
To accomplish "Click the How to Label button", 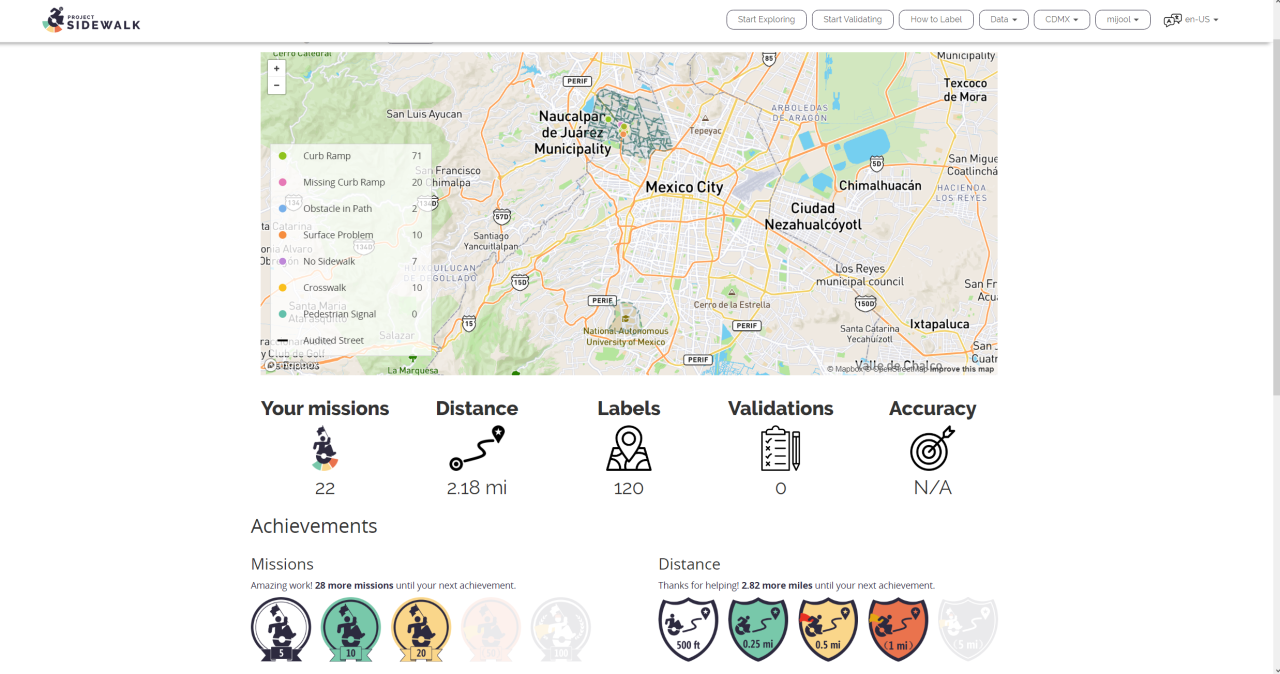I will coord(936,19).
